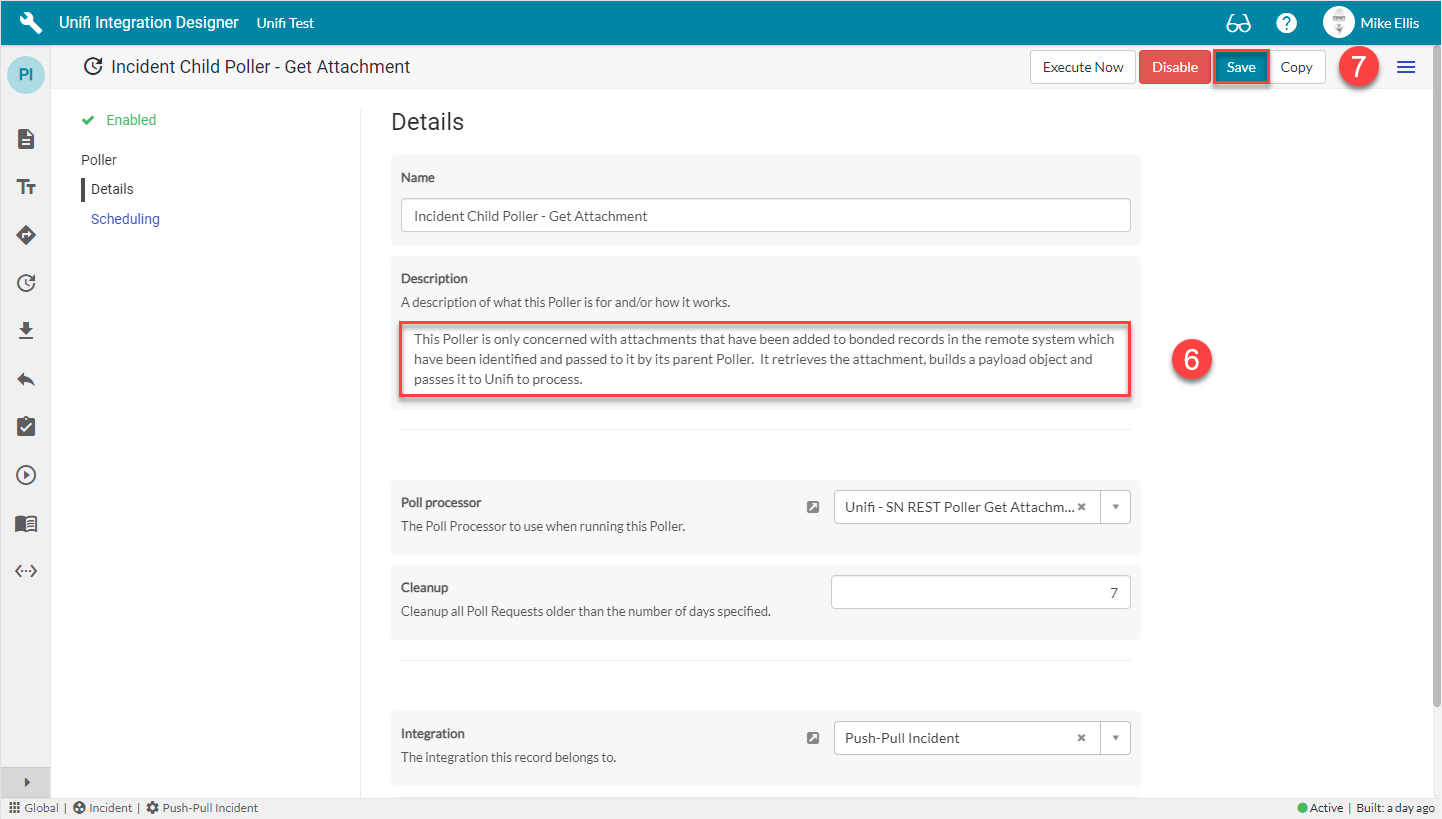Open the Poll processor dropdown

[x=1114, y=507]
